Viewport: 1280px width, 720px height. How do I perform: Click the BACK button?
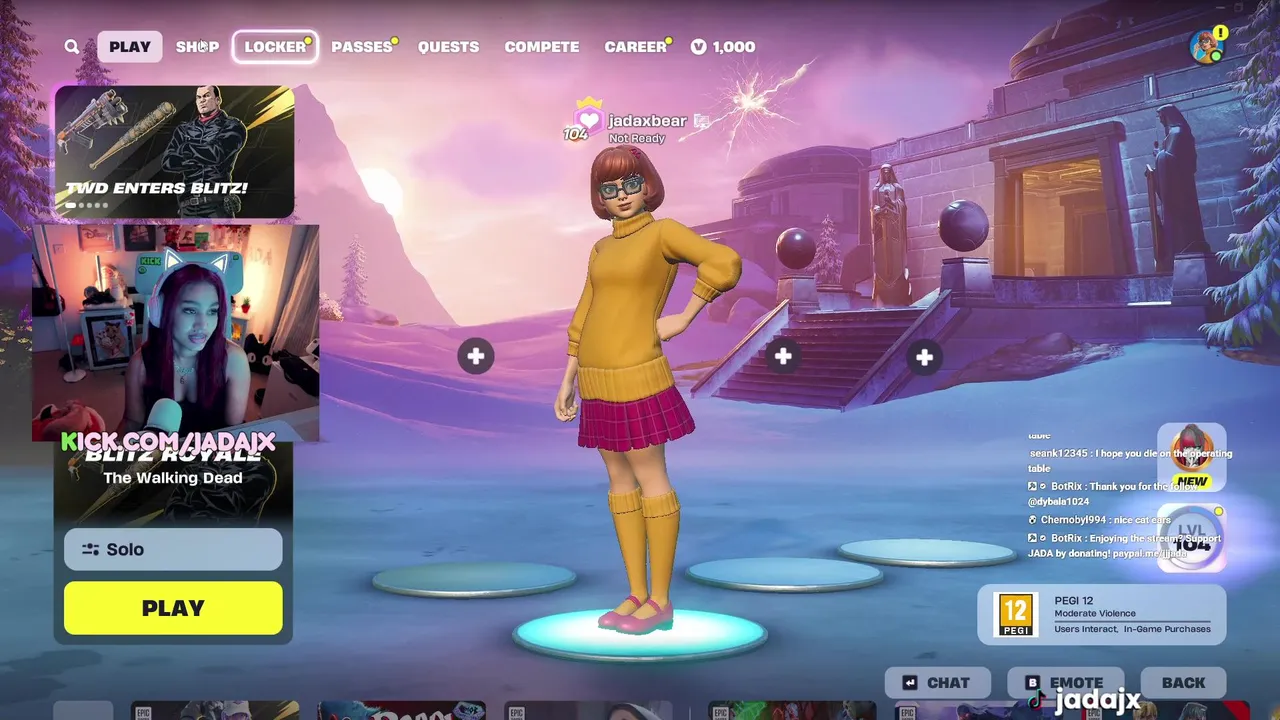click(1183, 683)
